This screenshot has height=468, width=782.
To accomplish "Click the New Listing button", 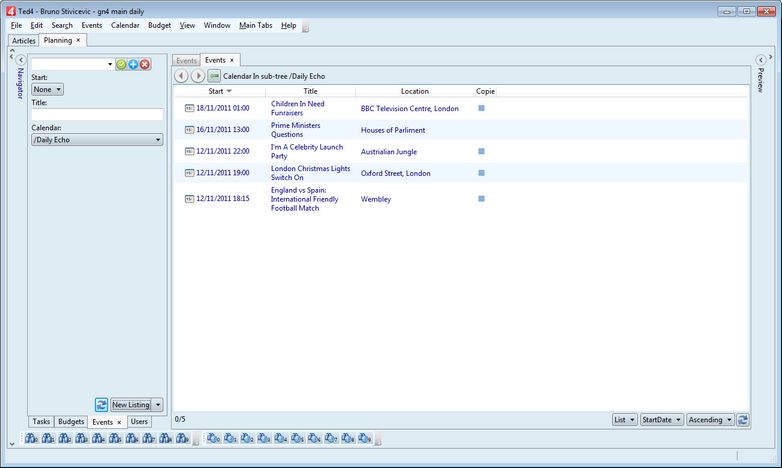I will click(x=131, y=405).
